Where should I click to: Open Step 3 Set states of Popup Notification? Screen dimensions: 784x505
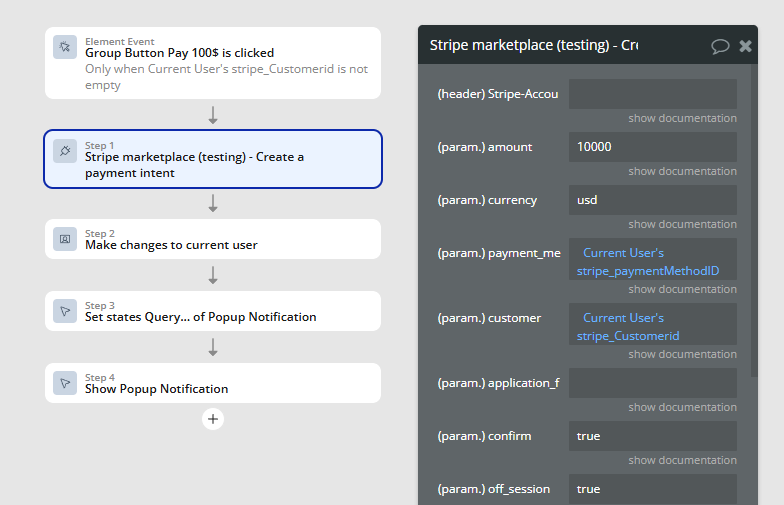tap(213, 311)
